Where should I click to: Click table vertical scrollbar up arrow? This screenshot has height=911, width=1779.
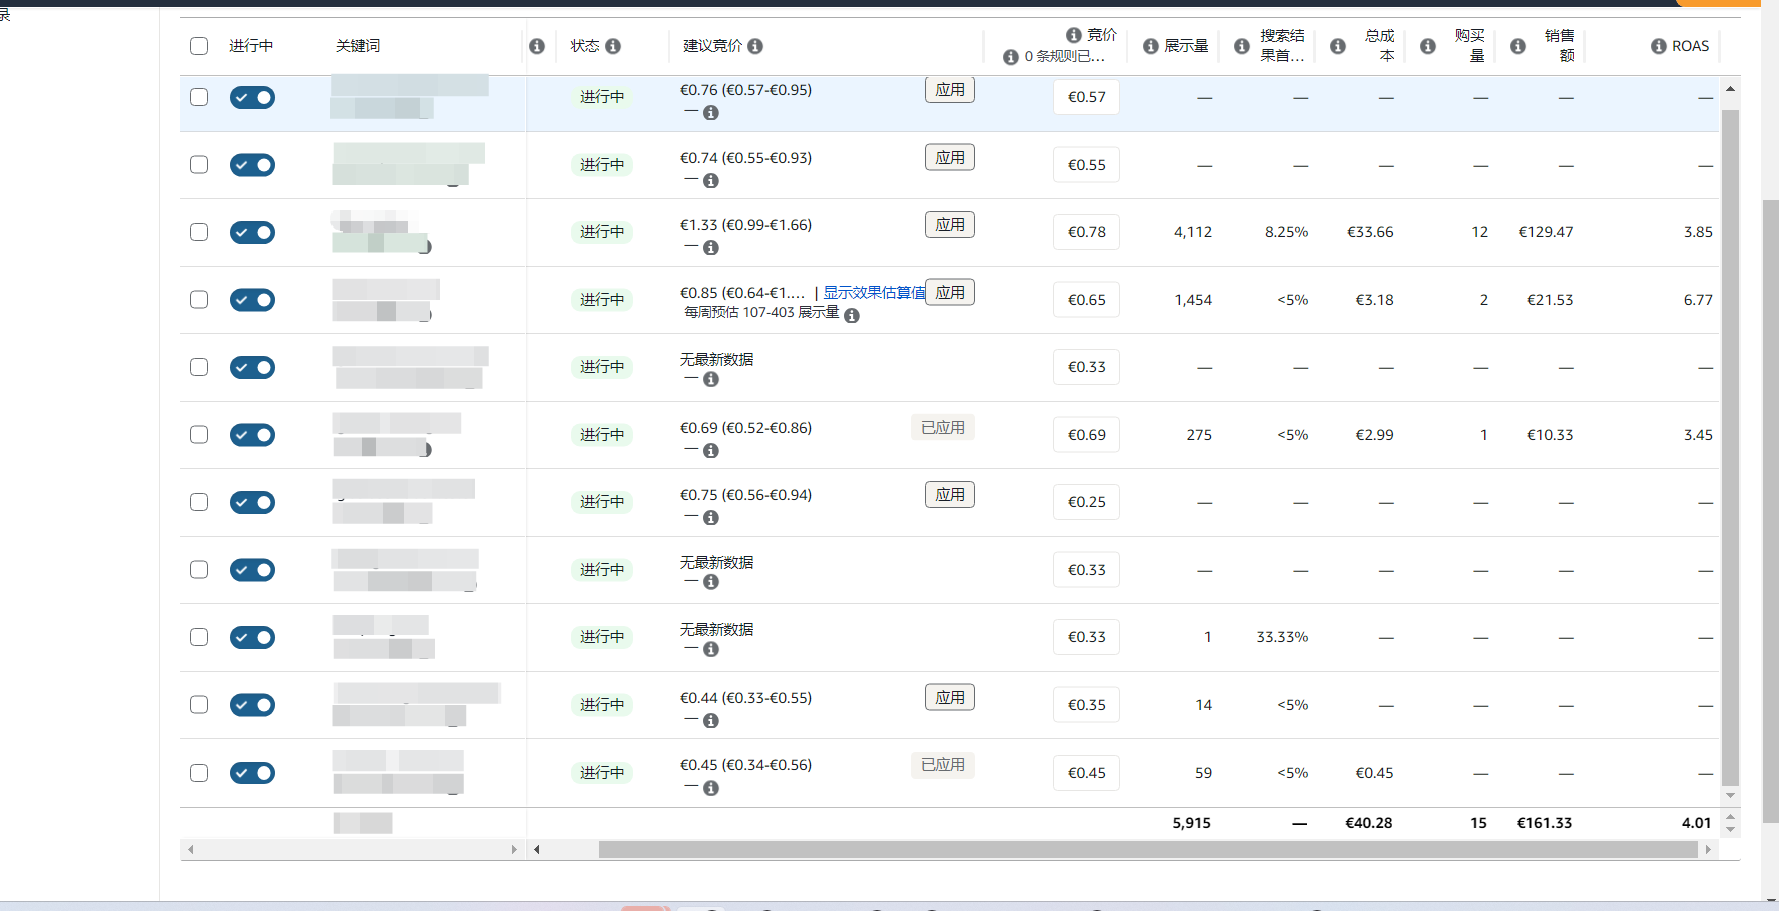pos(1730,89)
